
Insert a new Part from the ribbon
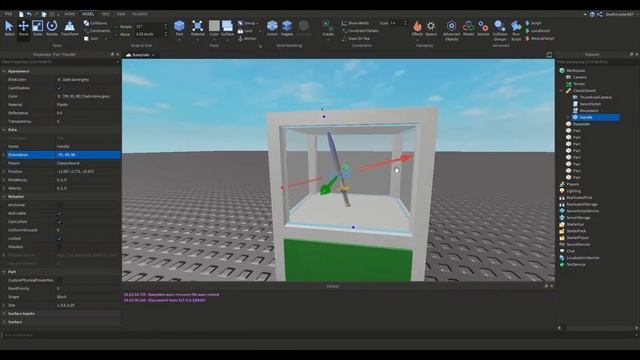pos(179,28)
